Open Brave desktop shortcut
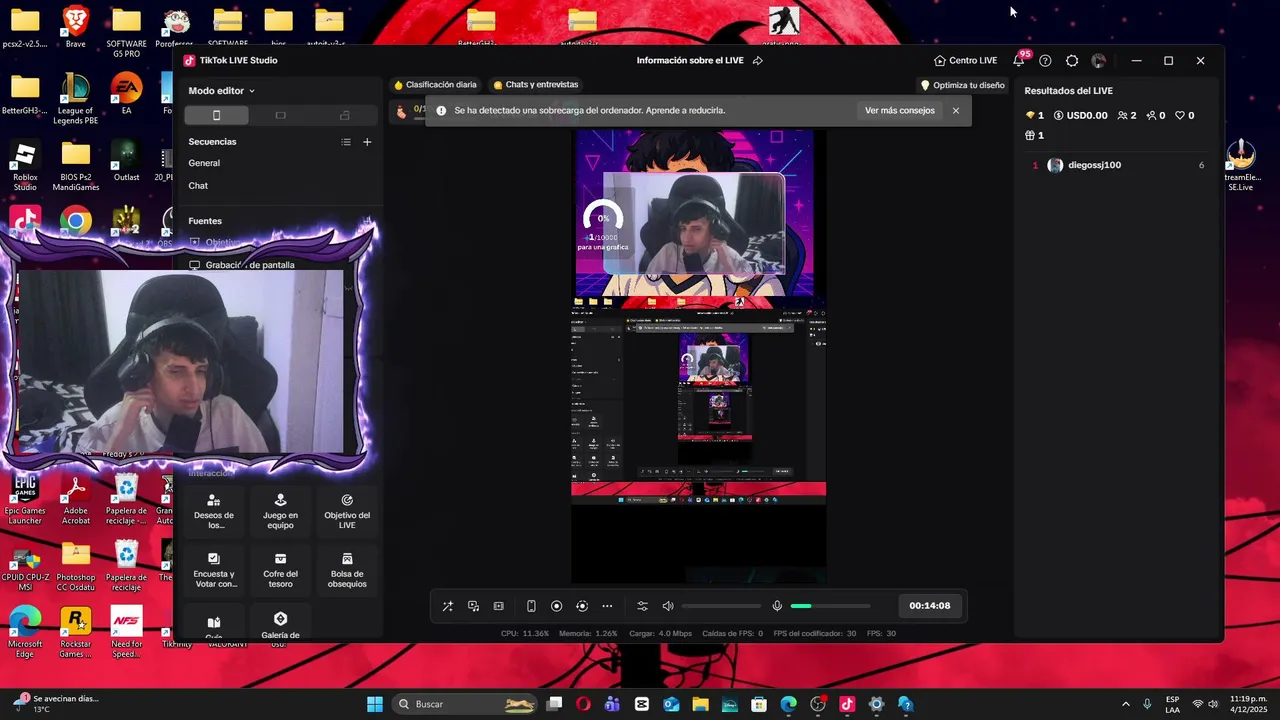The height and width of the screenshot is (720, 1280). 75,27
